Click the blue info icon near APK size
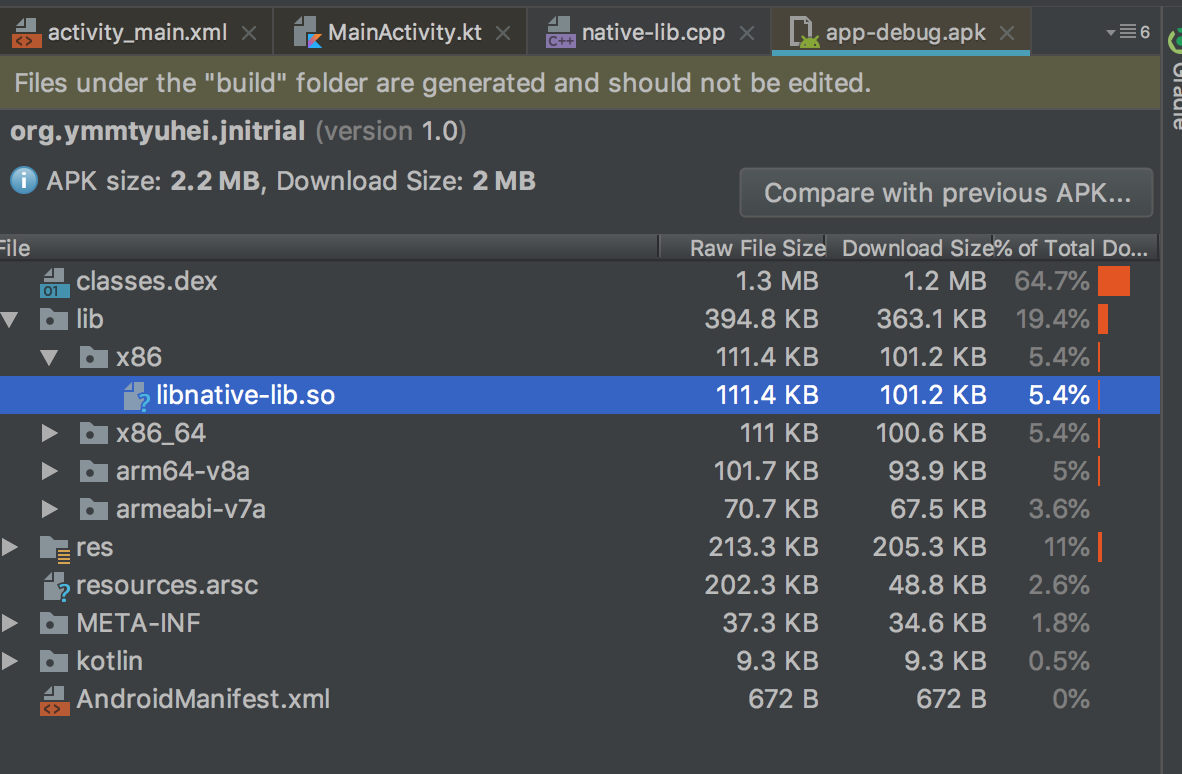The width and height of the screenshot is (1182, 774). (x=22, y=181)
